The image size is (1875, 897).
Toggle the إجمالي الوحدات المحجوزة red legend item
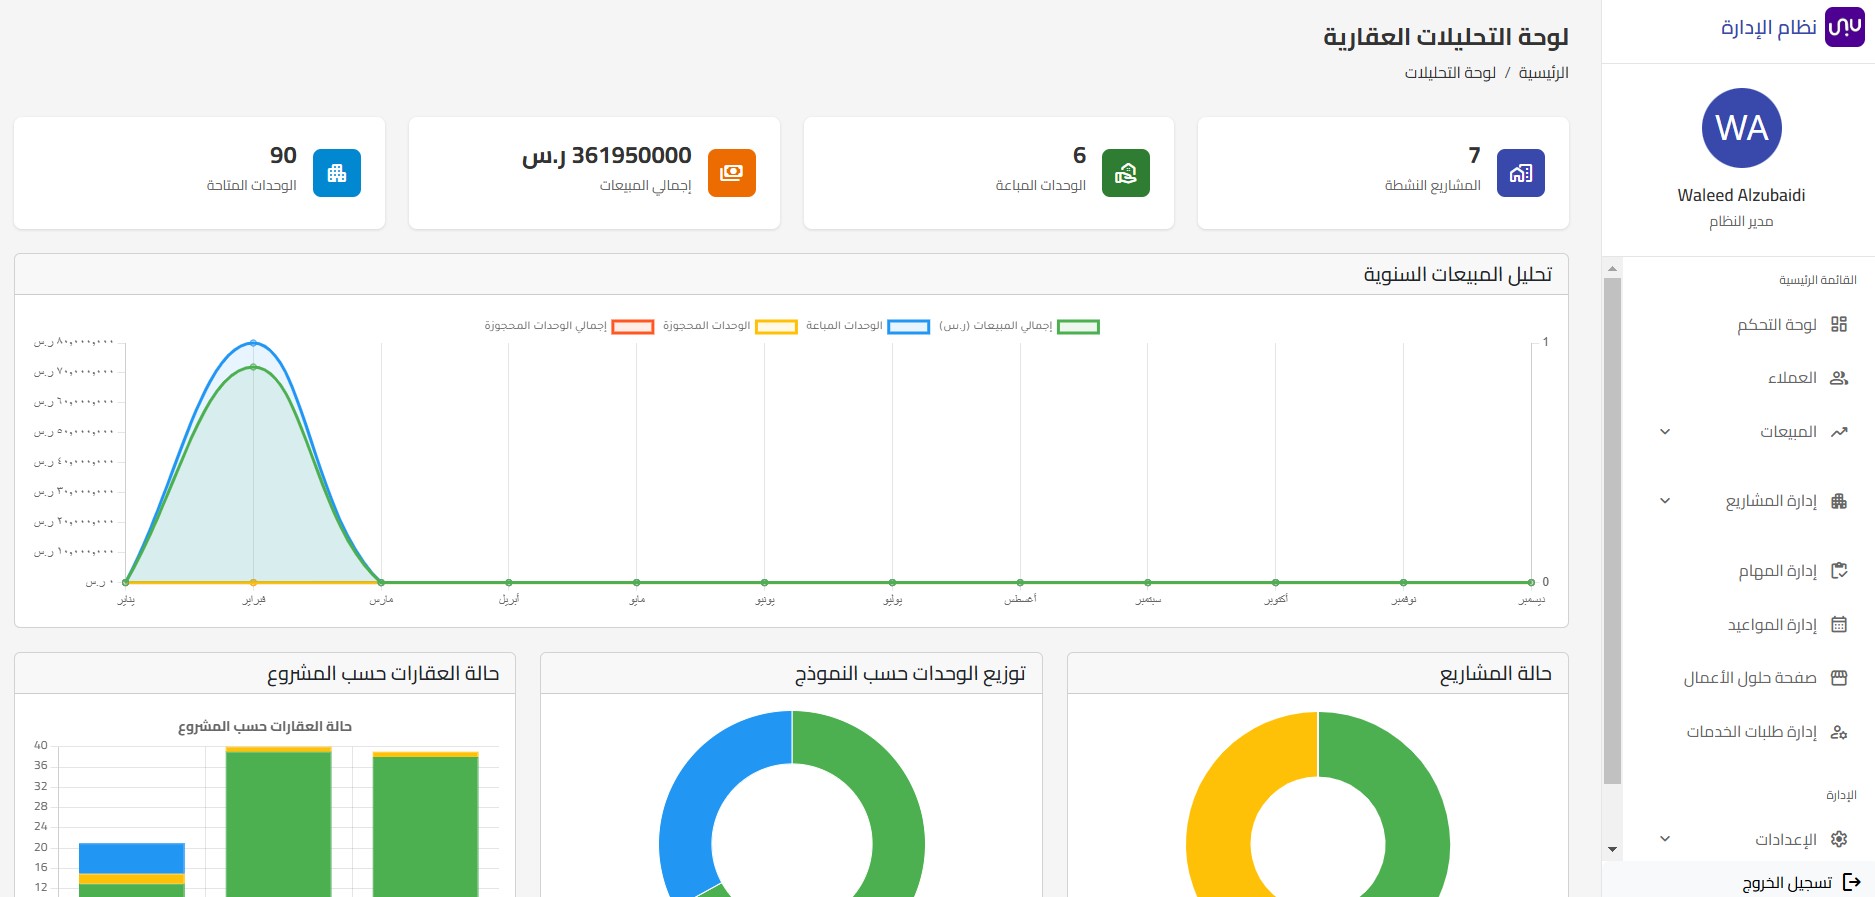(x=569, y=326)
